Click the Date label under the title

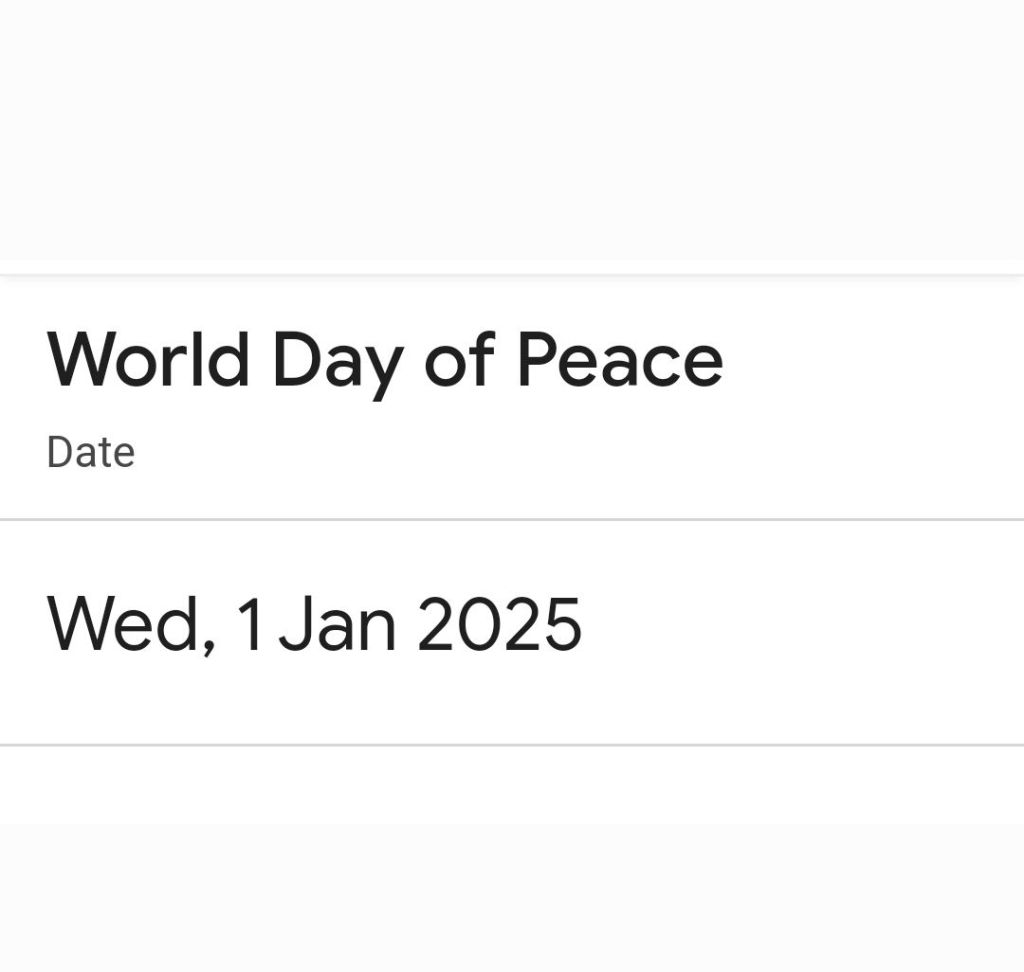(x=90, y=453)
